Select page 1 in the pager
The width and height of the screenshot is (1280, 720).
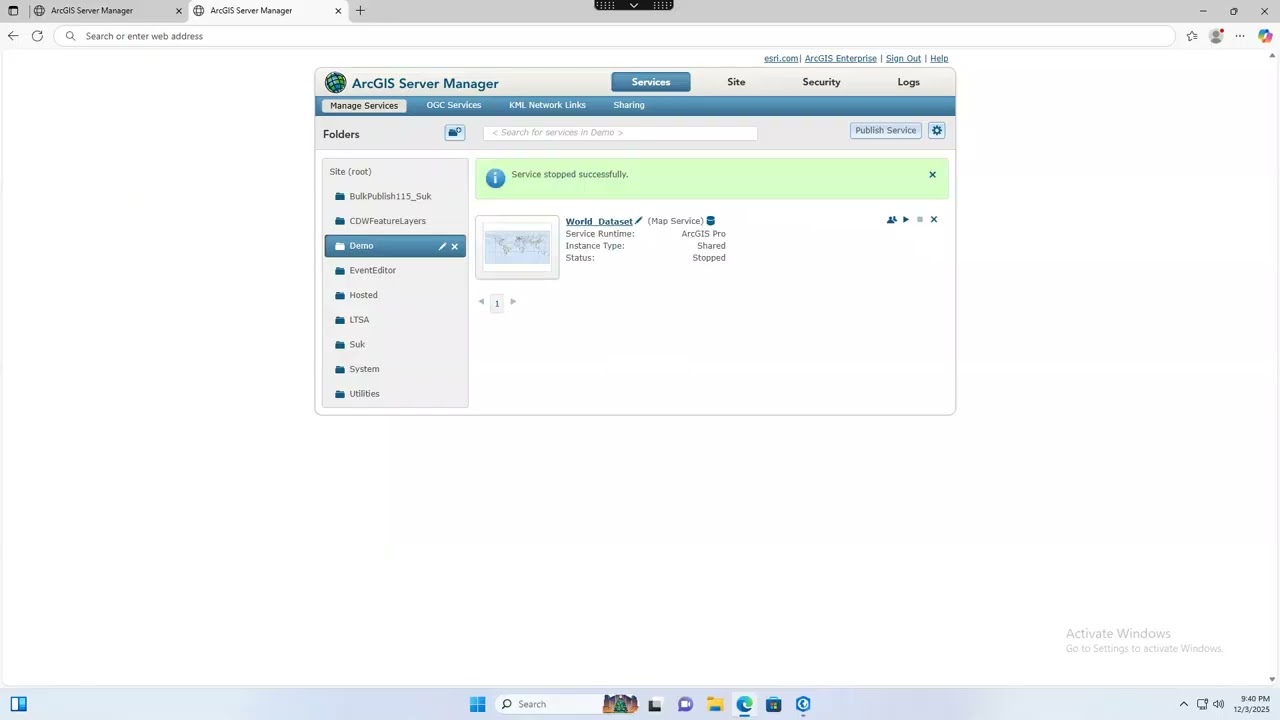click(497, 303)
